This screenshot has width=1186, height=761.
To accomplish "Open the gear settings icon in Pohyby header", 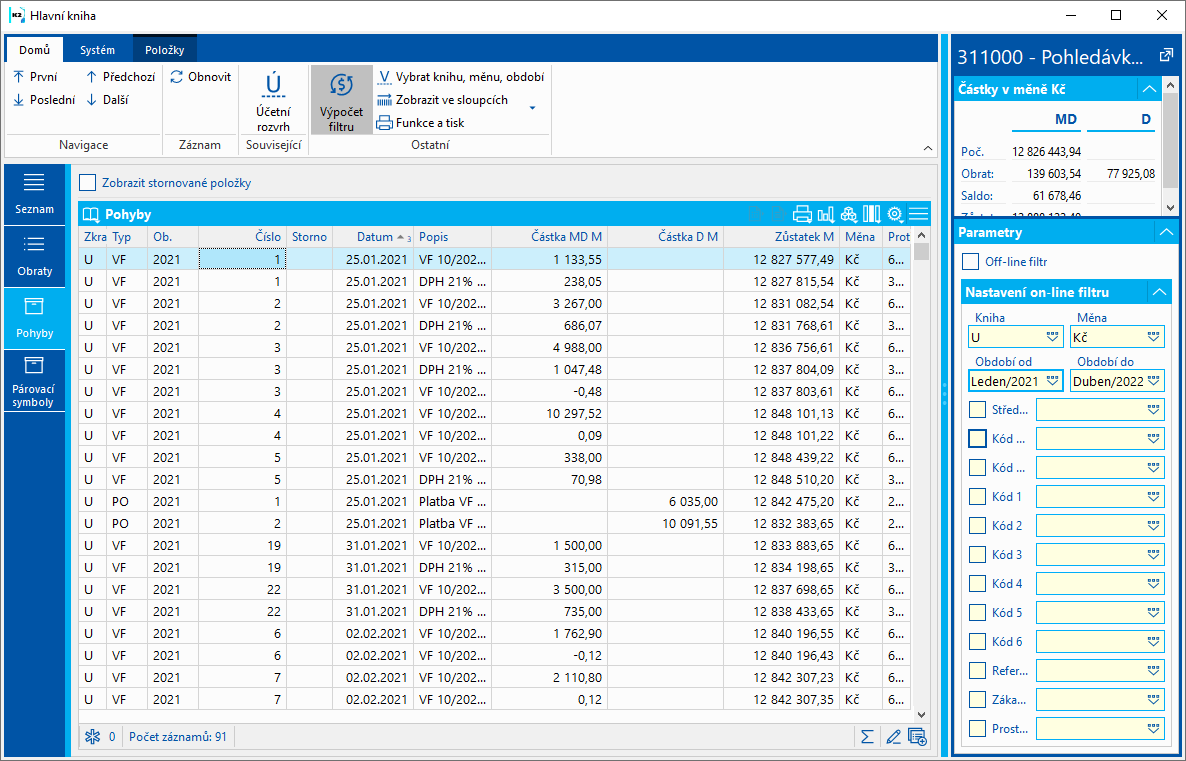I will point(895,214).
